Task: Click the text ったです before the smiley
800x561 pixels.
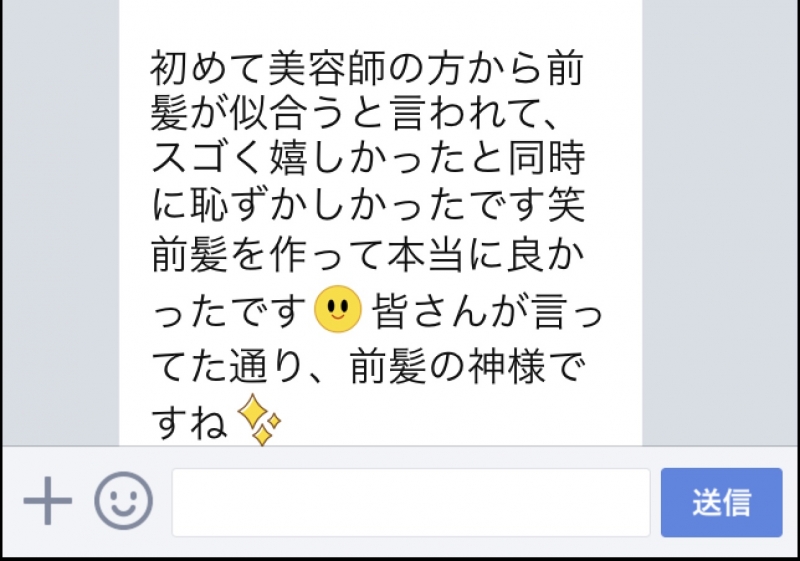Action: tap(229, 311)
